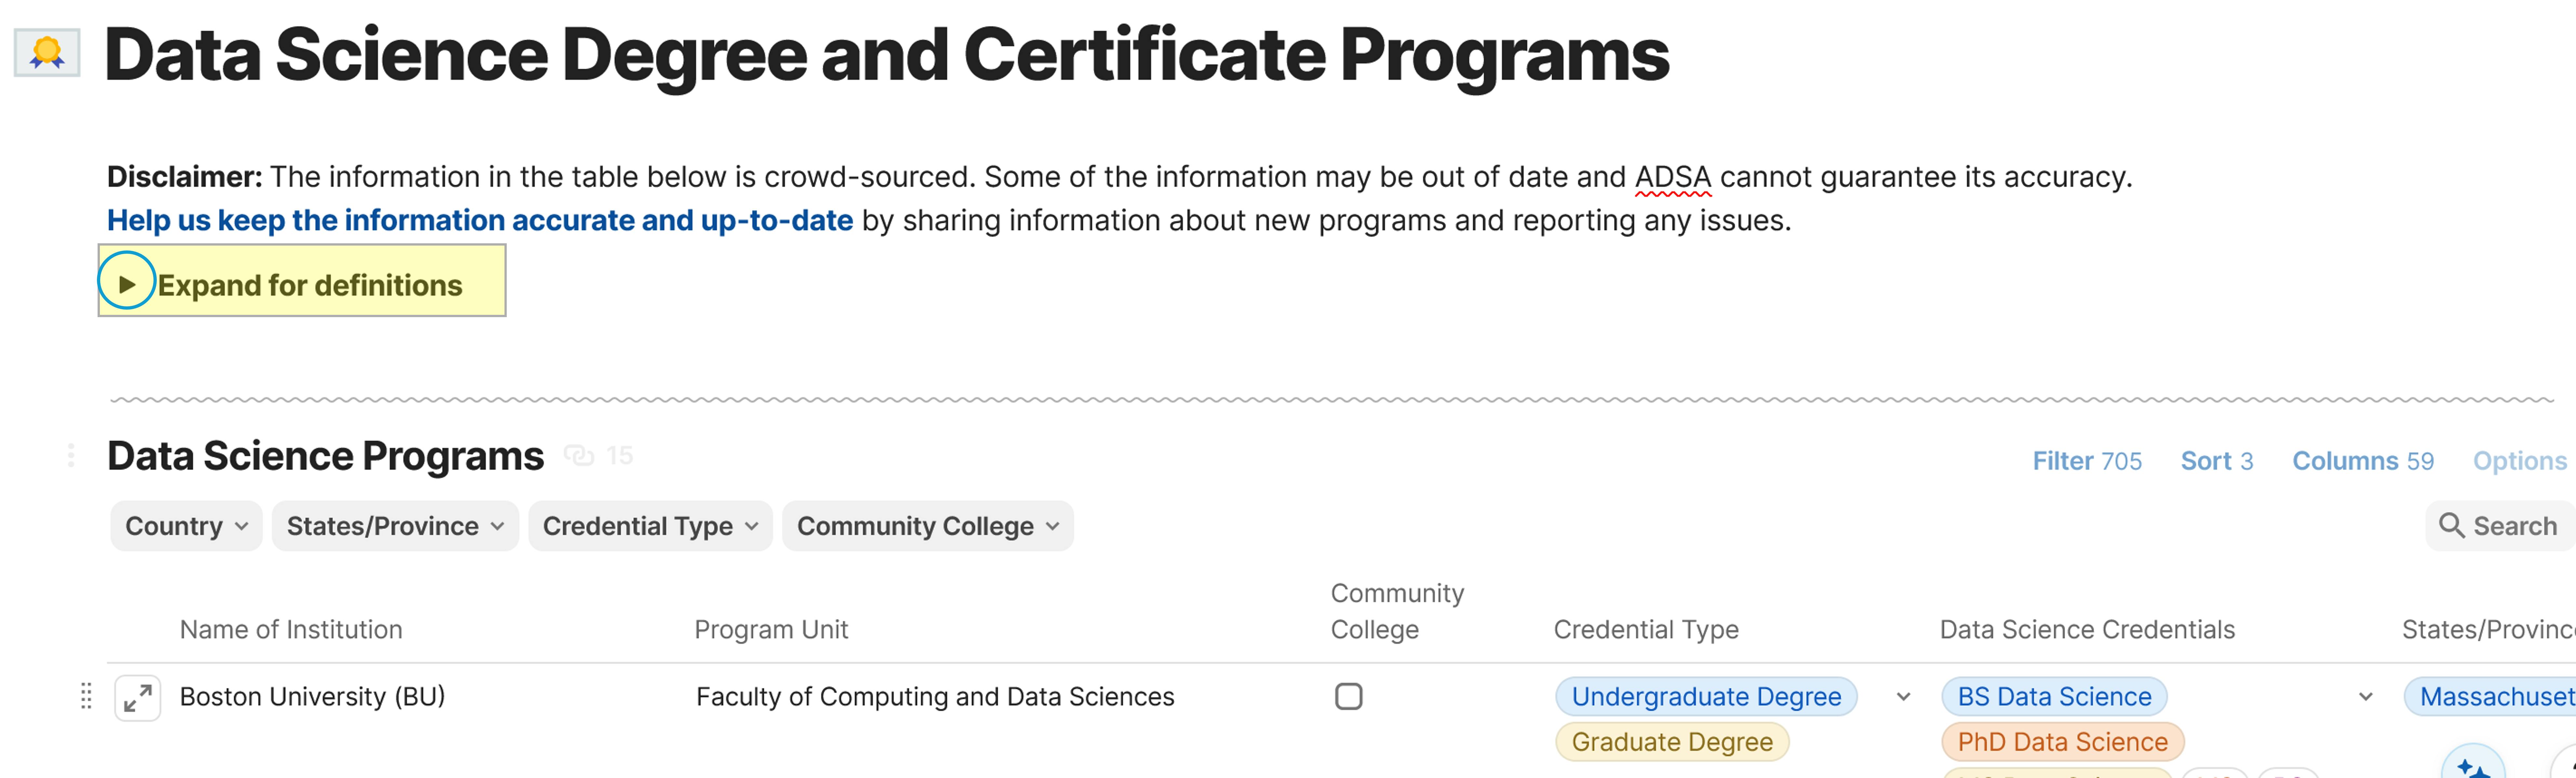Viewport: 2576px width, 778px height.
Task: Open the Columns 59 menu
Action: pos(2362,461)
